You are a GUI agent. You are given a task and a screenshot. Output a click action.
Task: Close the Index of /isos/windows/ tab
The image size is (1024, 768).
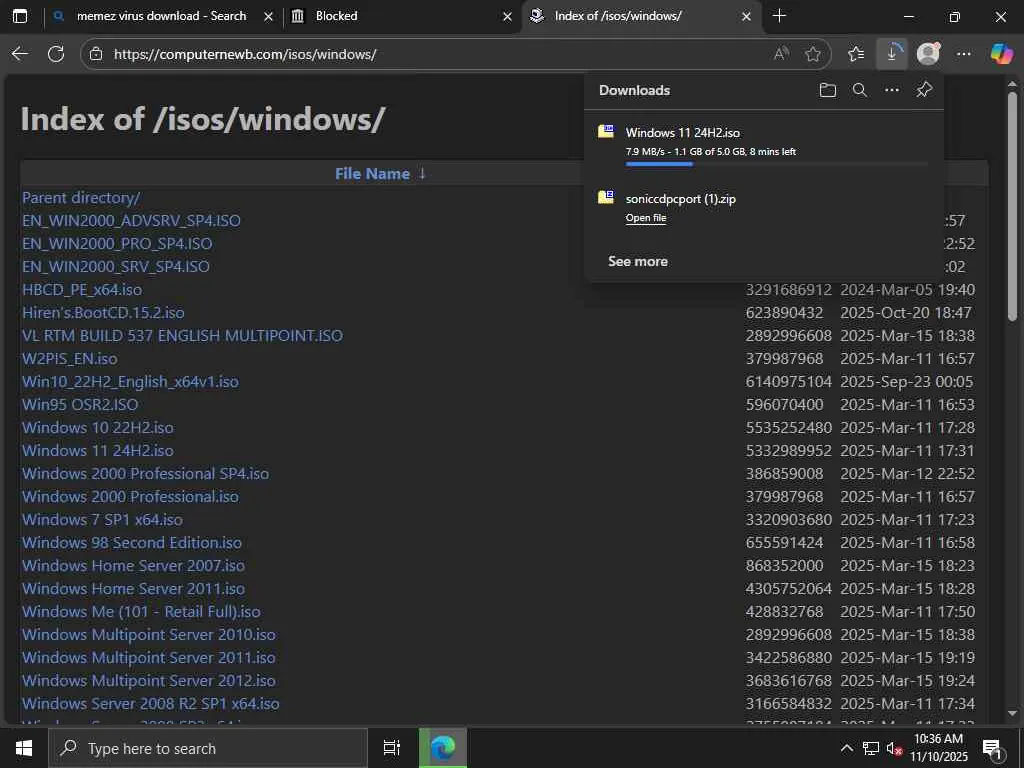point(746,17)
